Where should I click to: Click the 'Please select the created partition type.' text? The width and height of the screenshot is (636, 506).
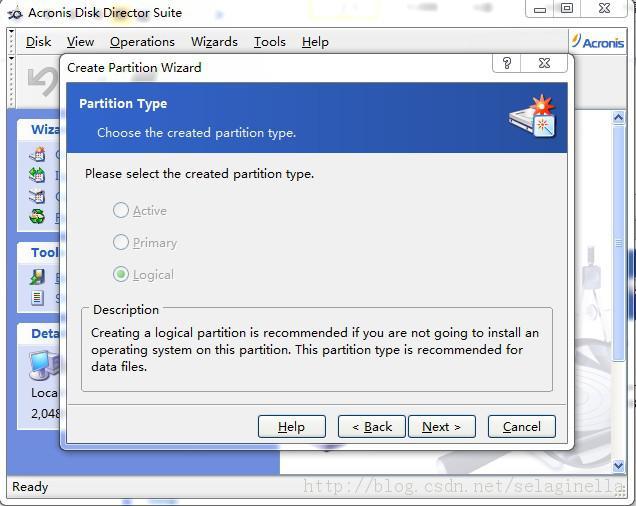coord(199,174)
